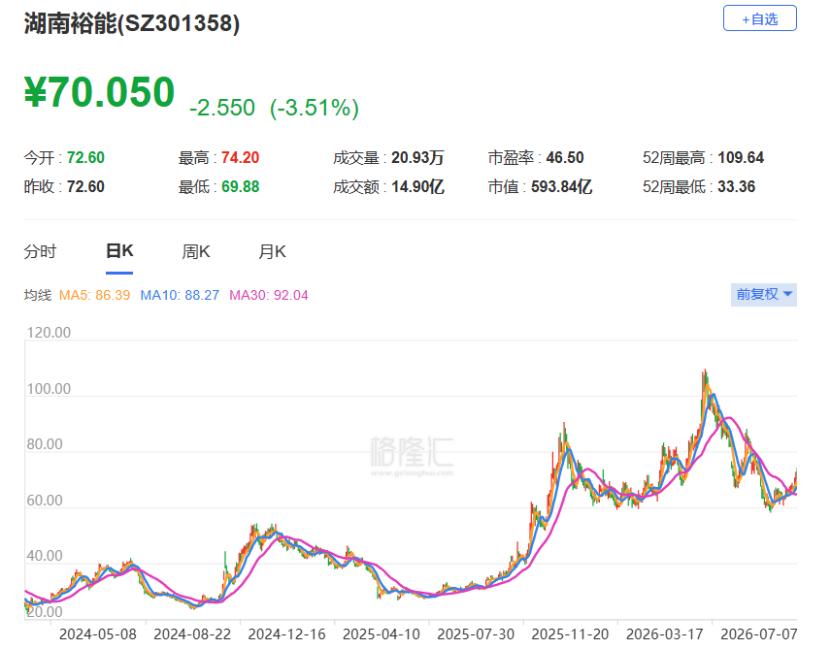
Task: Click the 2024-05-08 date axis label
Action: click(x=98, y=634)
